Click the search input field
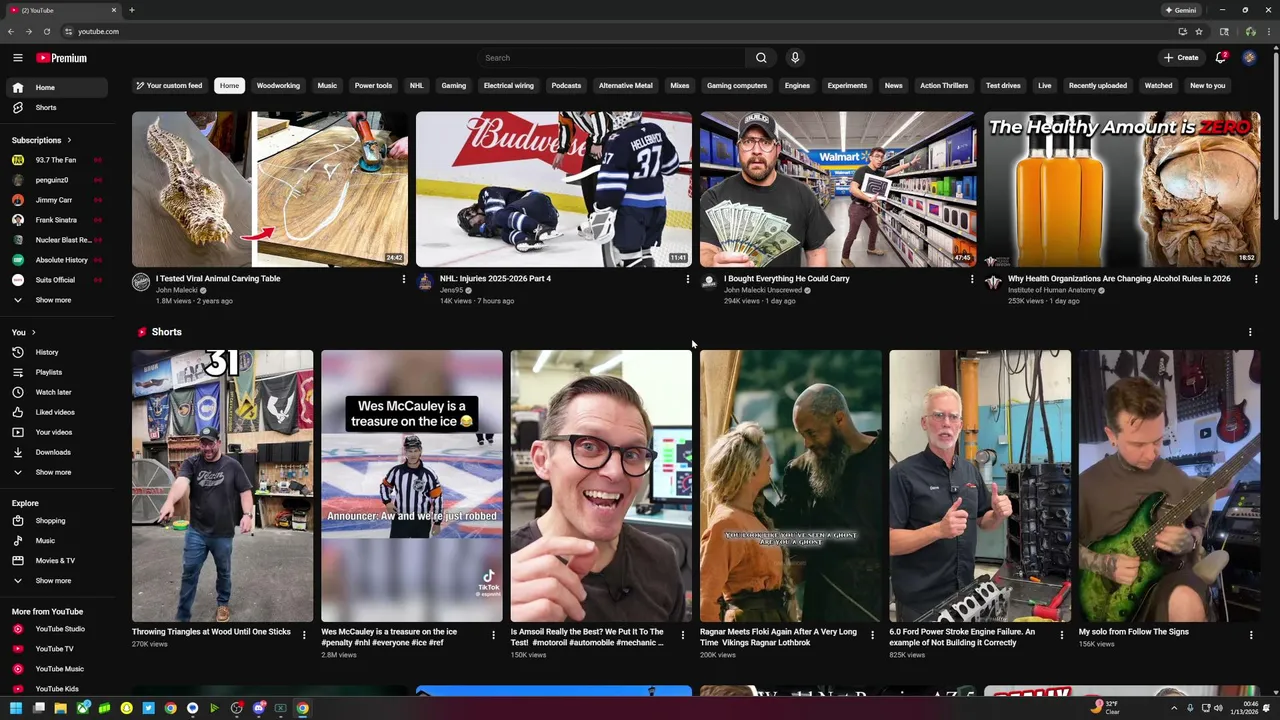Viewport: 1280px width, 720px height. click(x=612, y=58)
